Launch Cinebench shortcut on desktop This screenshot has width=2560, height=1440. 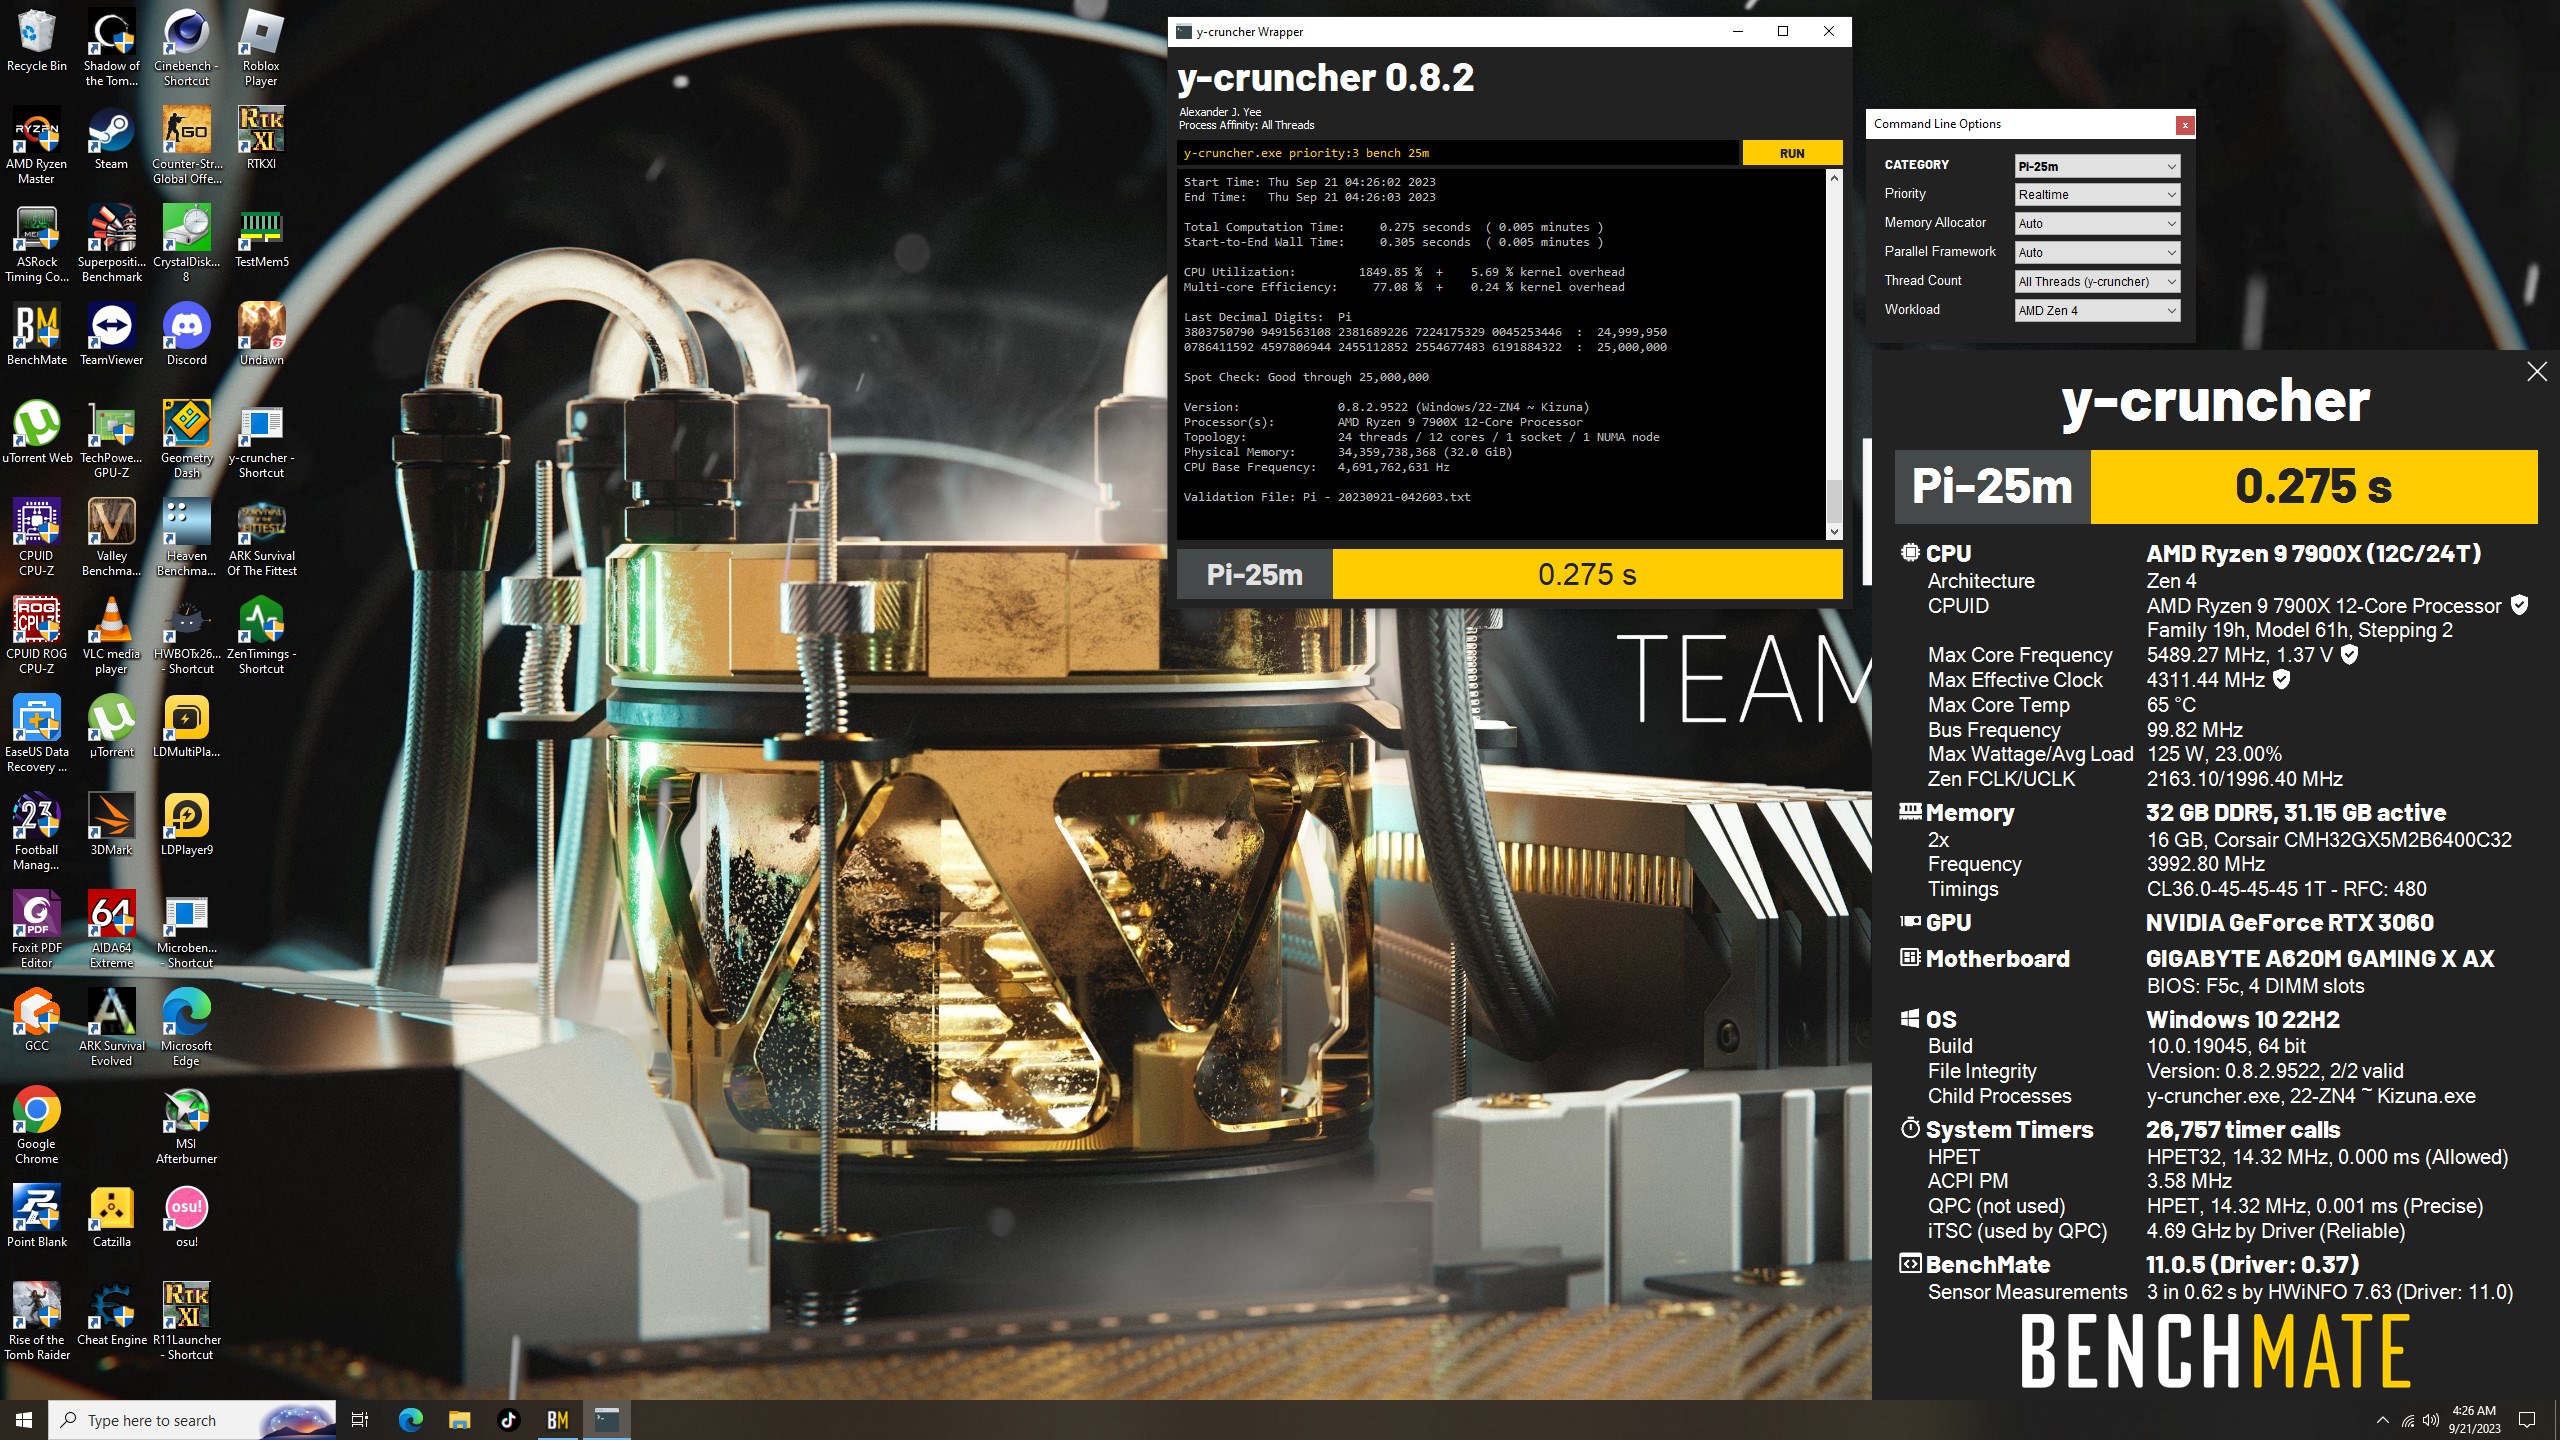186,48
